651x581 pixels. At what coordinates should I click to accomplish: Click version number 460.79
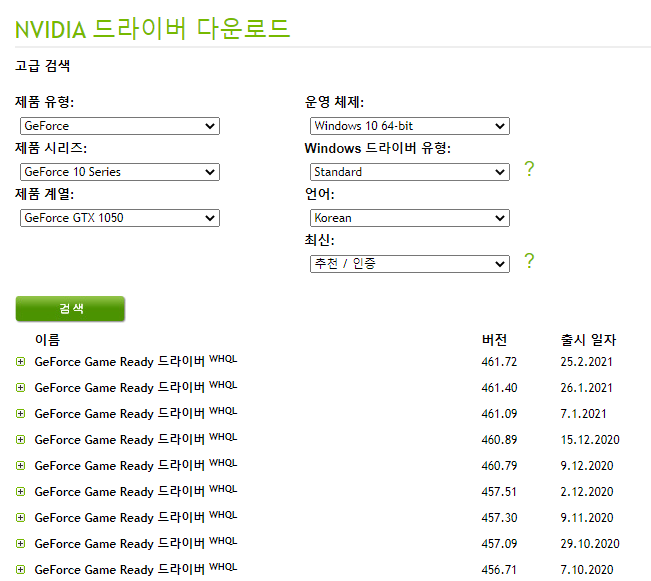[x=499, y=466]
